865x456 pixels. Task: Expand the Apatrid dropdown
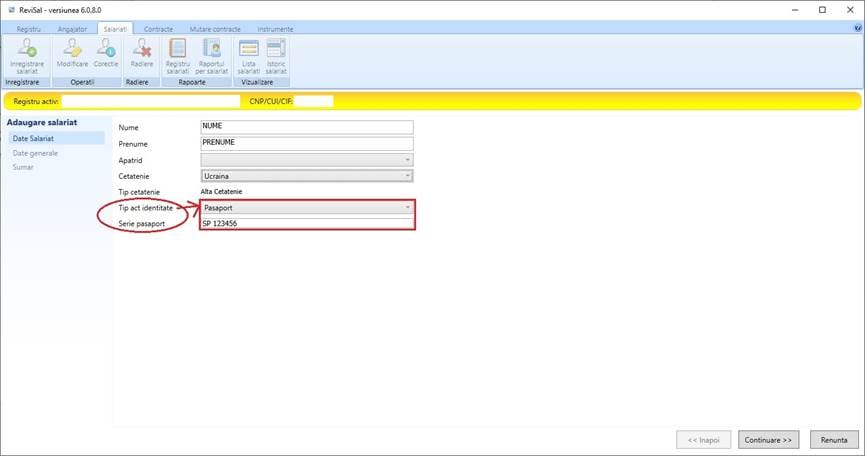(307, 159)
